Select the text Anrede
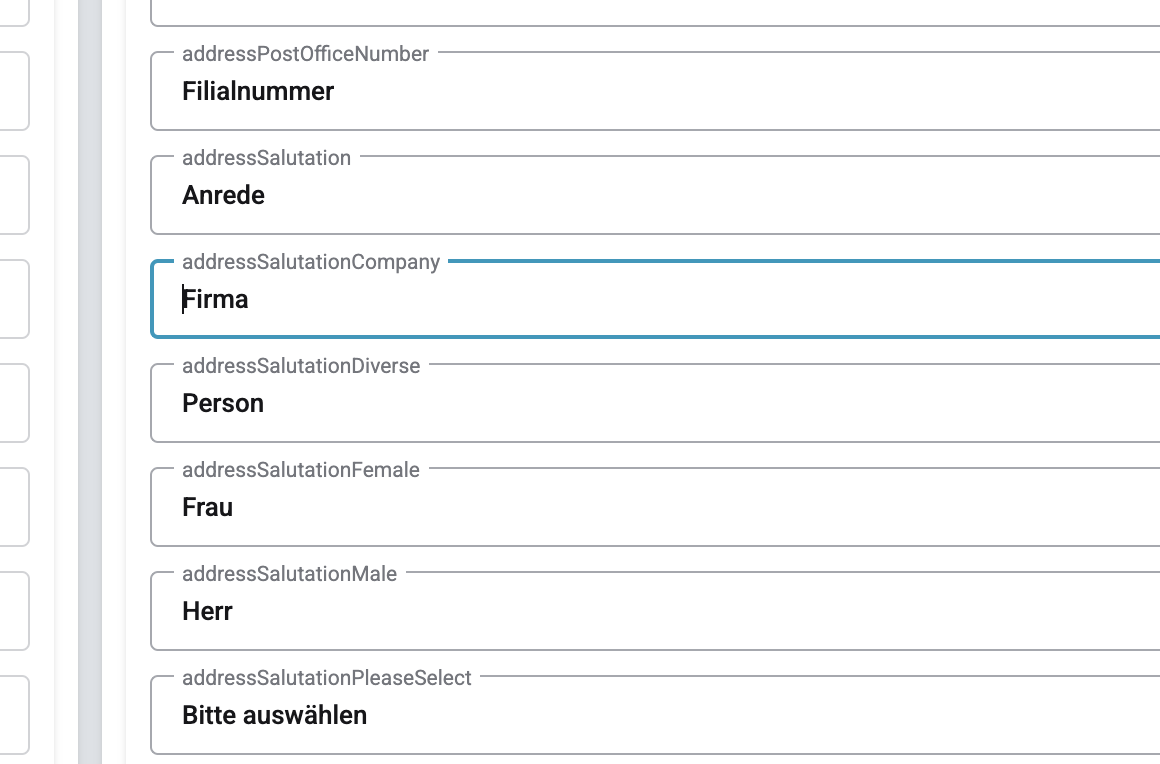This screenshot has width=1160, height=764. pos(222,195)
